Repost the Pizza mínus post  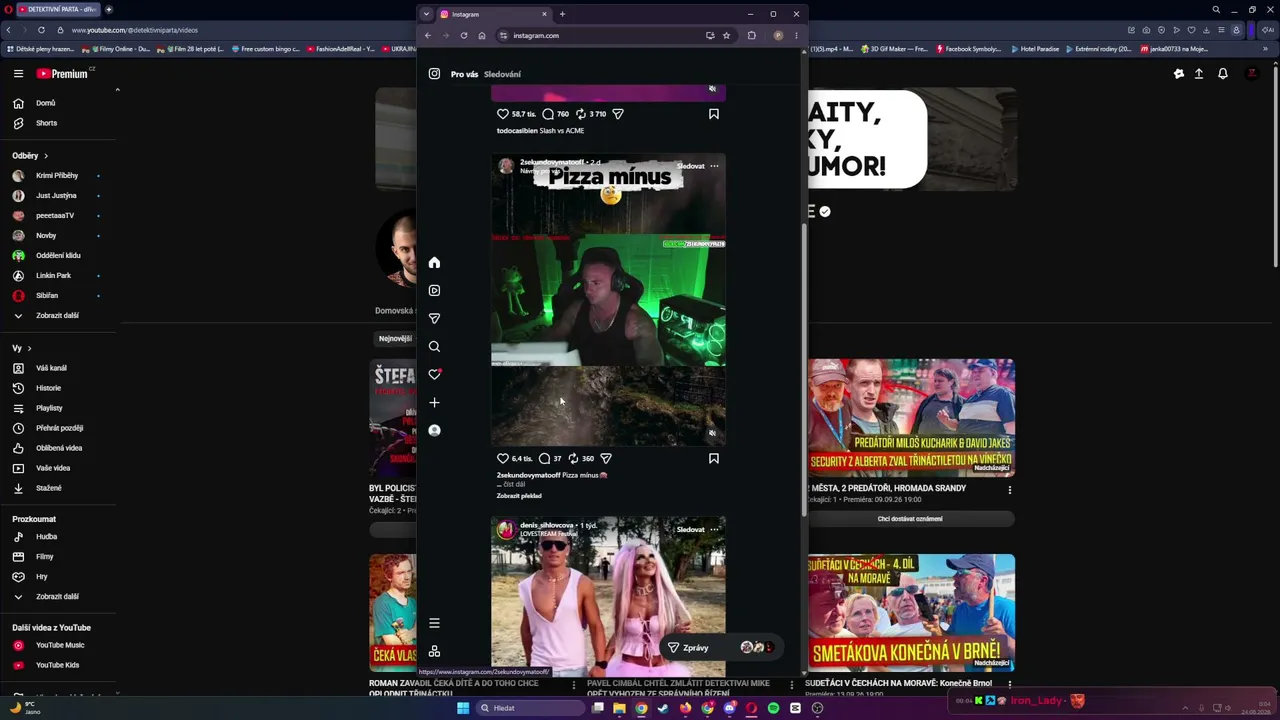[x=574, y=459]
